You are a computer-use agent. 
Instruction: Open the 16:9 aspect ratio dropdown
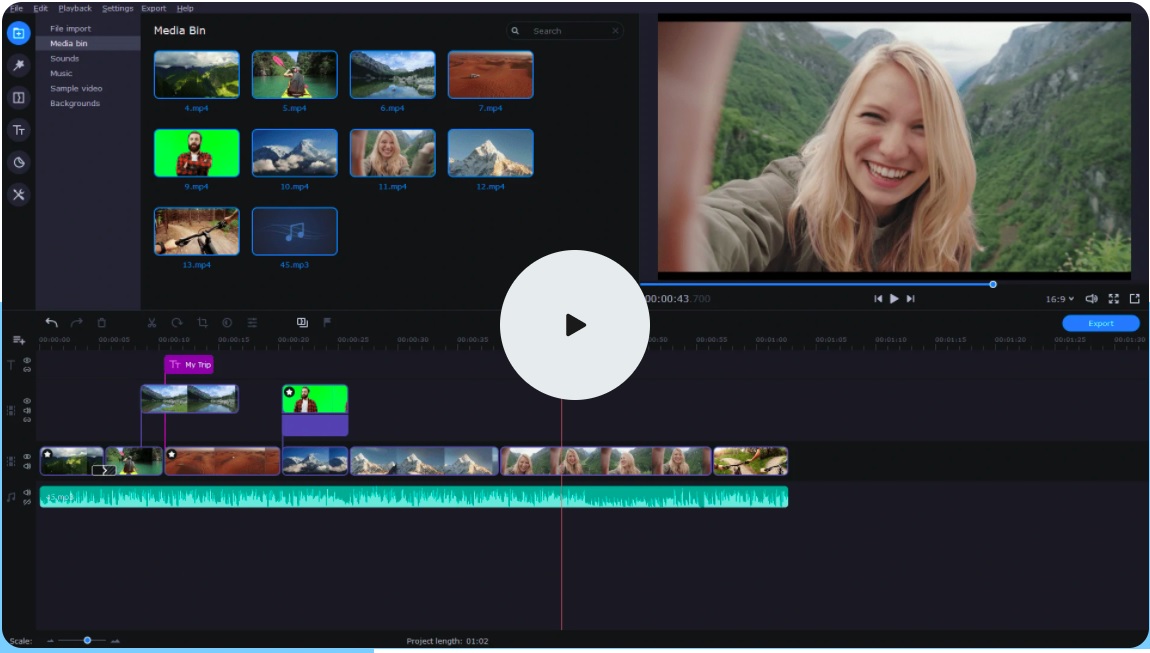1060,299
